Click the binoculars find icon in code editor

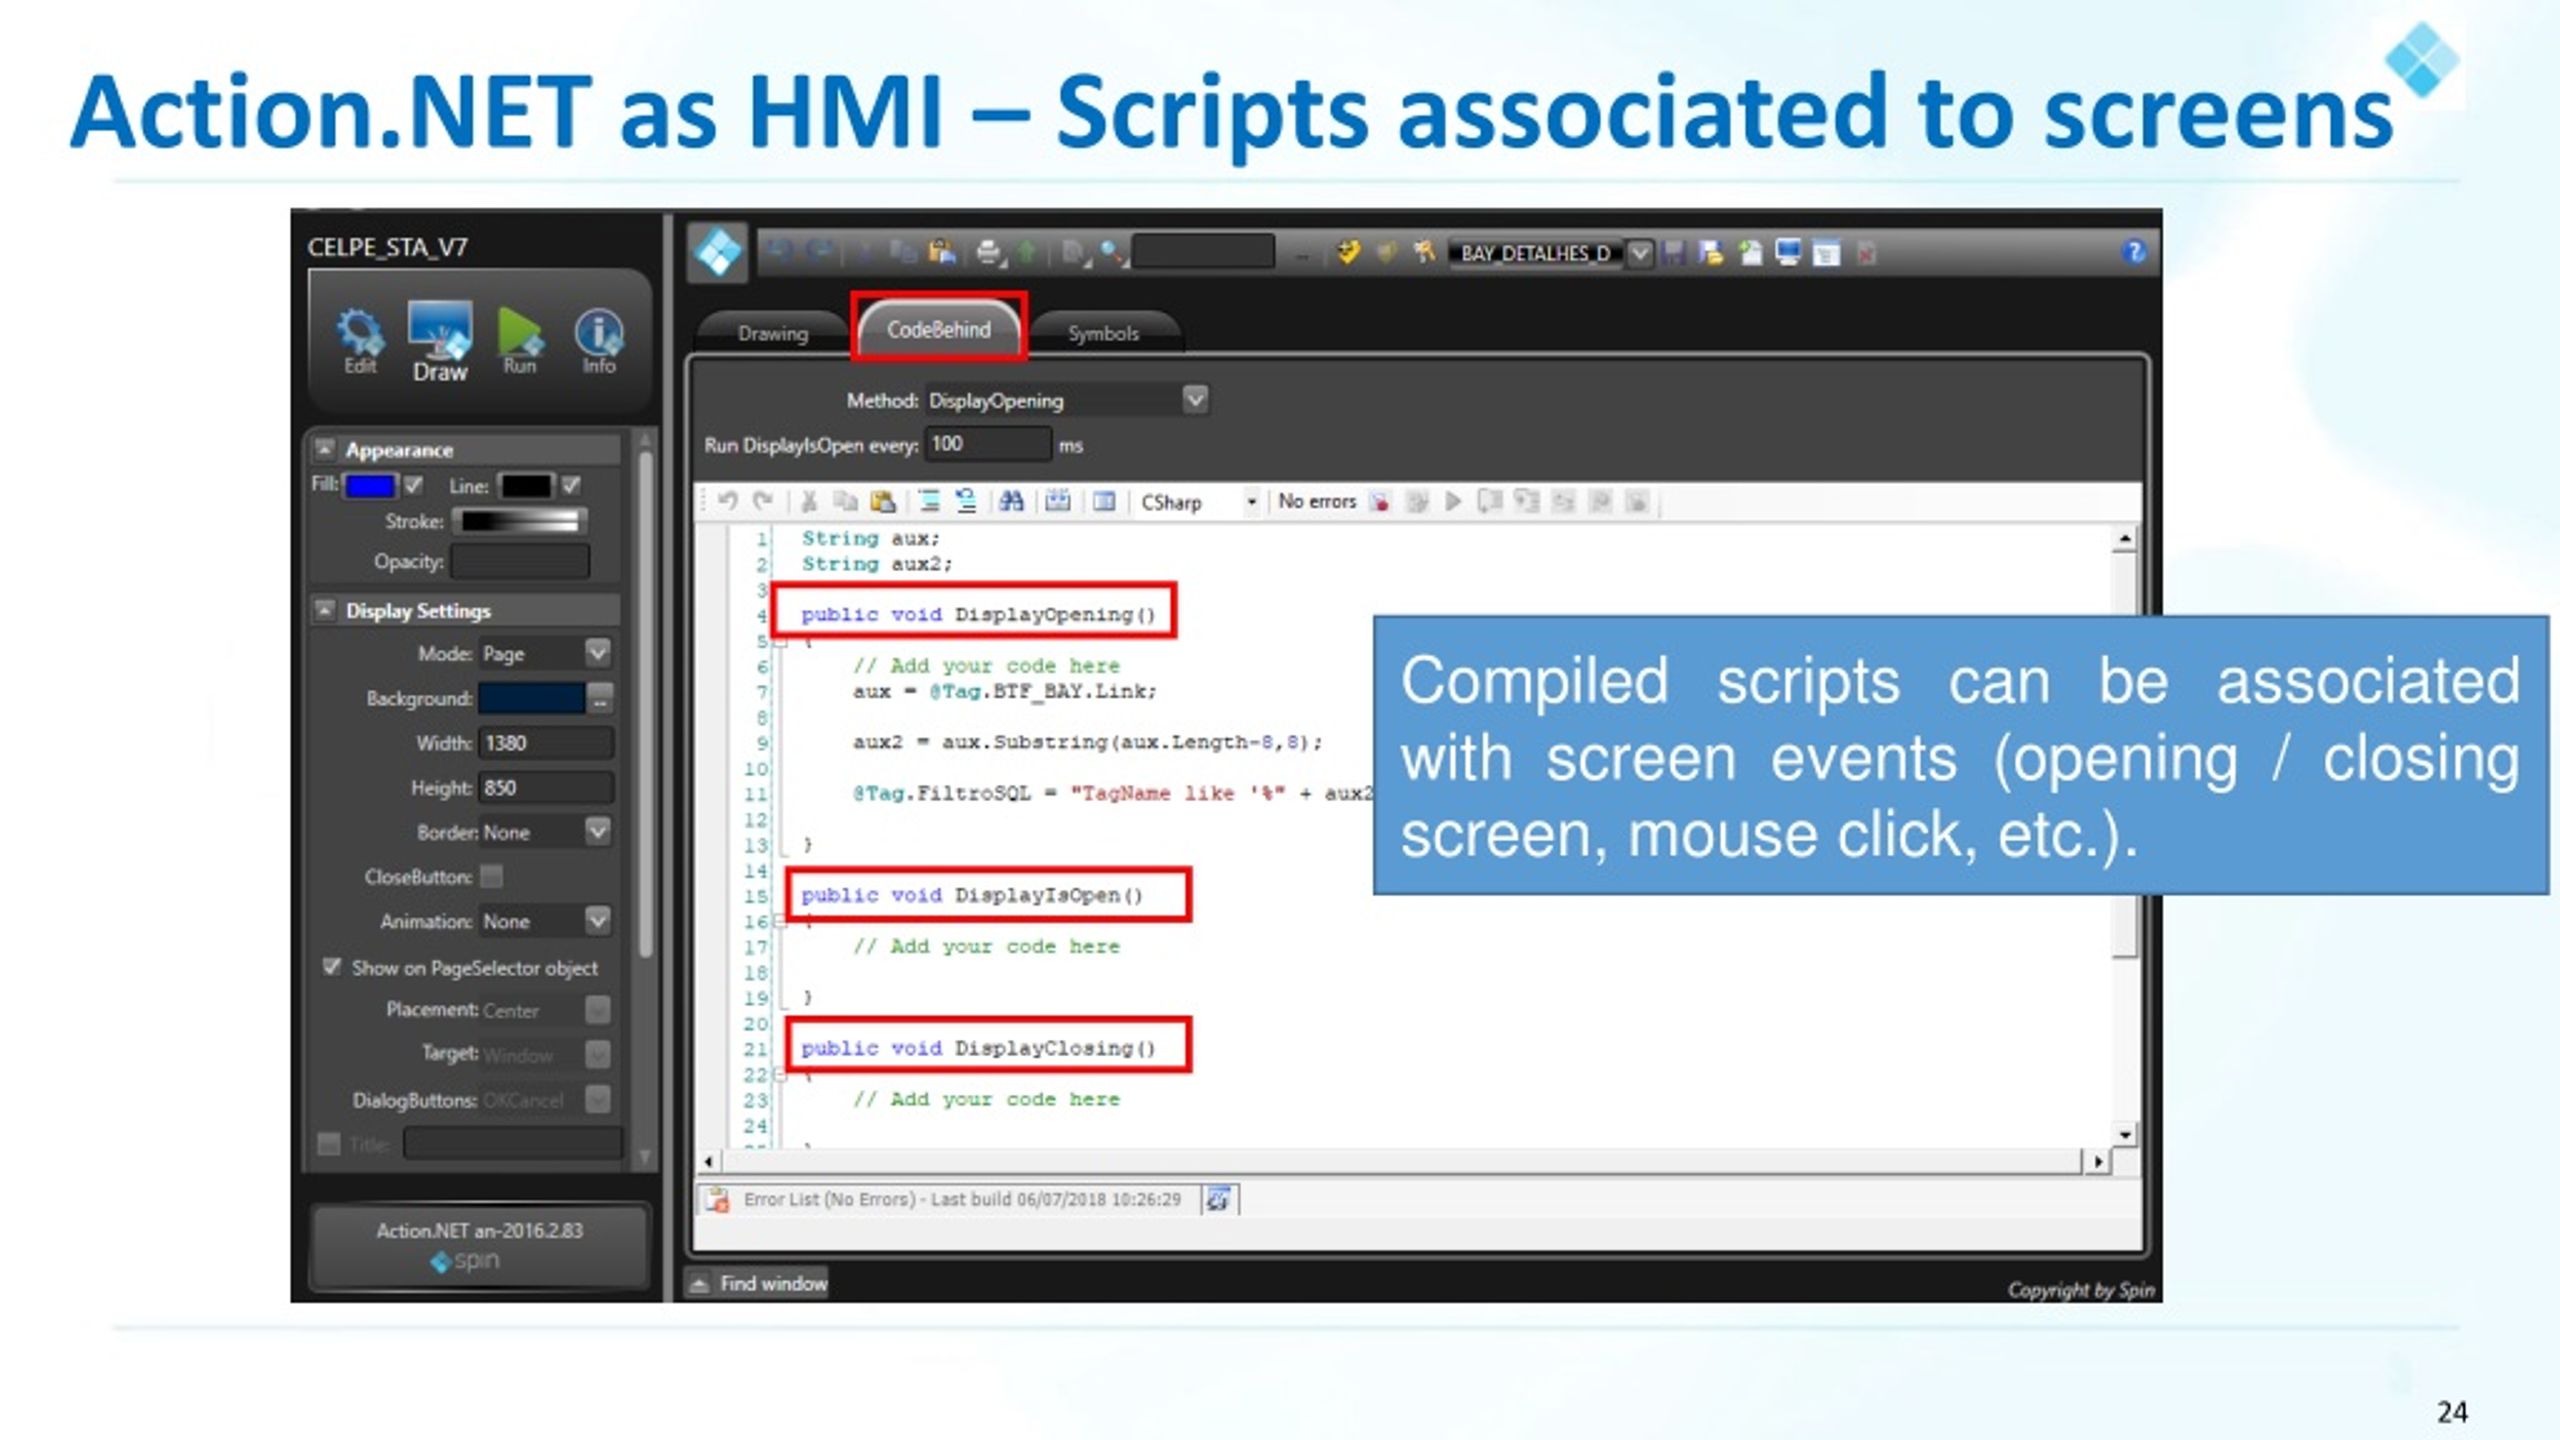pos(1011,501)
